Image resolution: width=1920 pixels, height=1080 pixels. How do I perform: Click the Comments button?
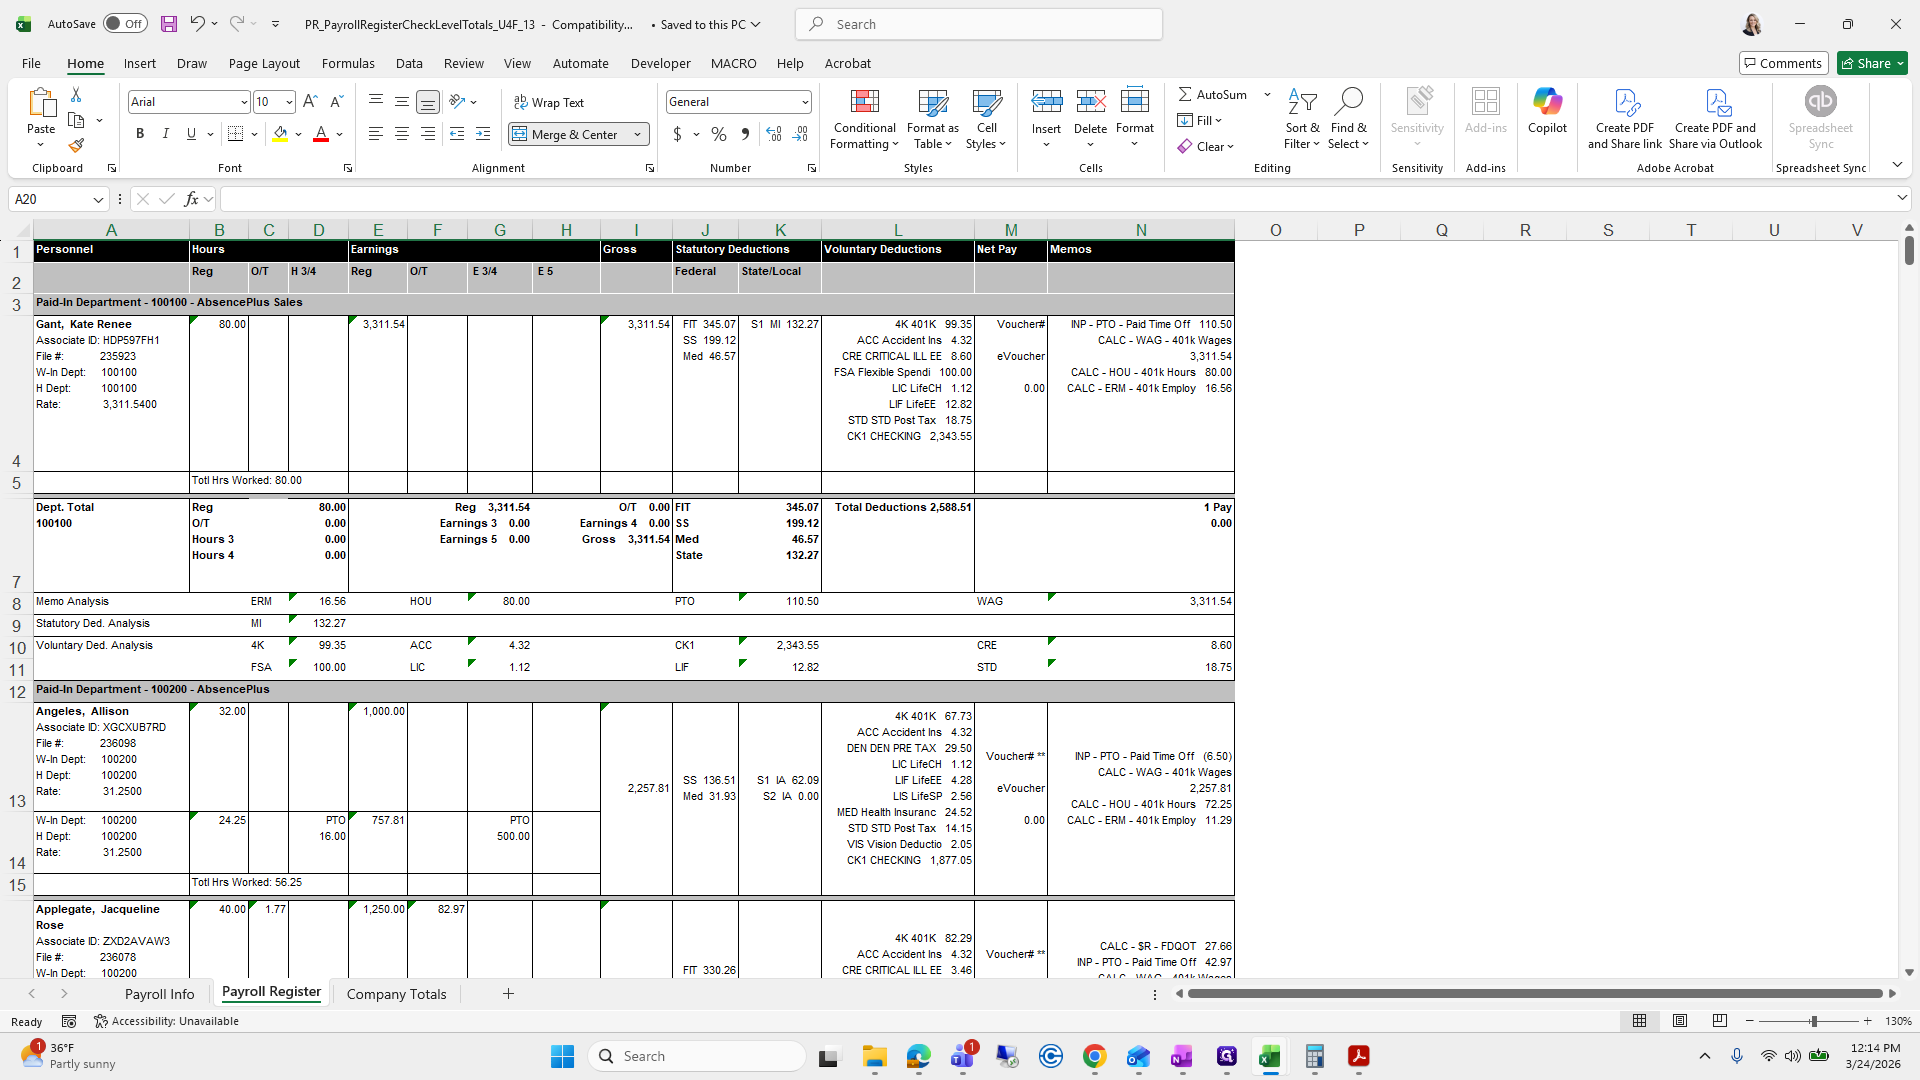pyautogui.click(x=1783, y=63)
